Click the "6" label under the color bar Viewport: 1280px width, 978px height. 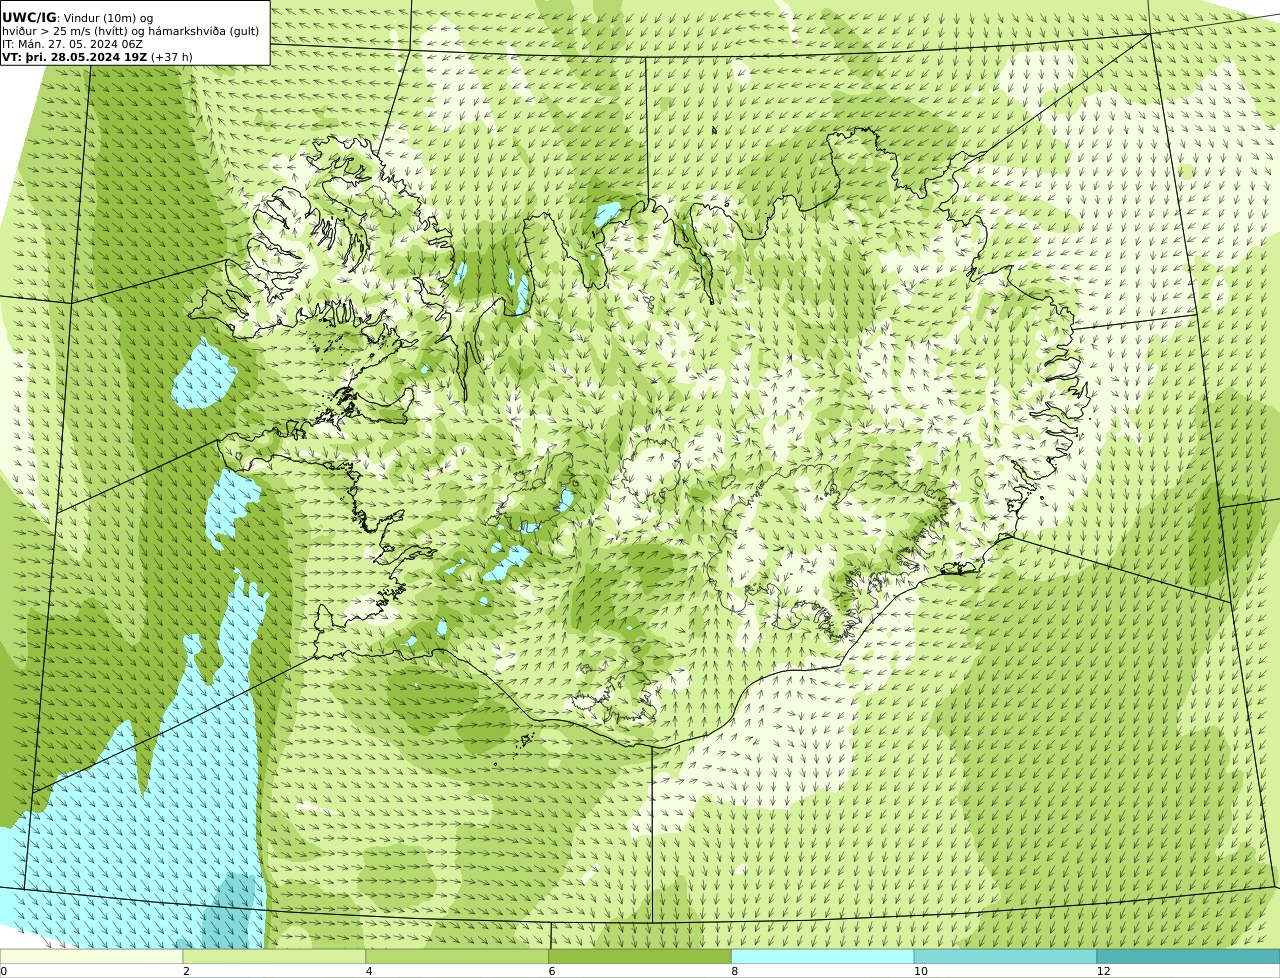[552, 971]
